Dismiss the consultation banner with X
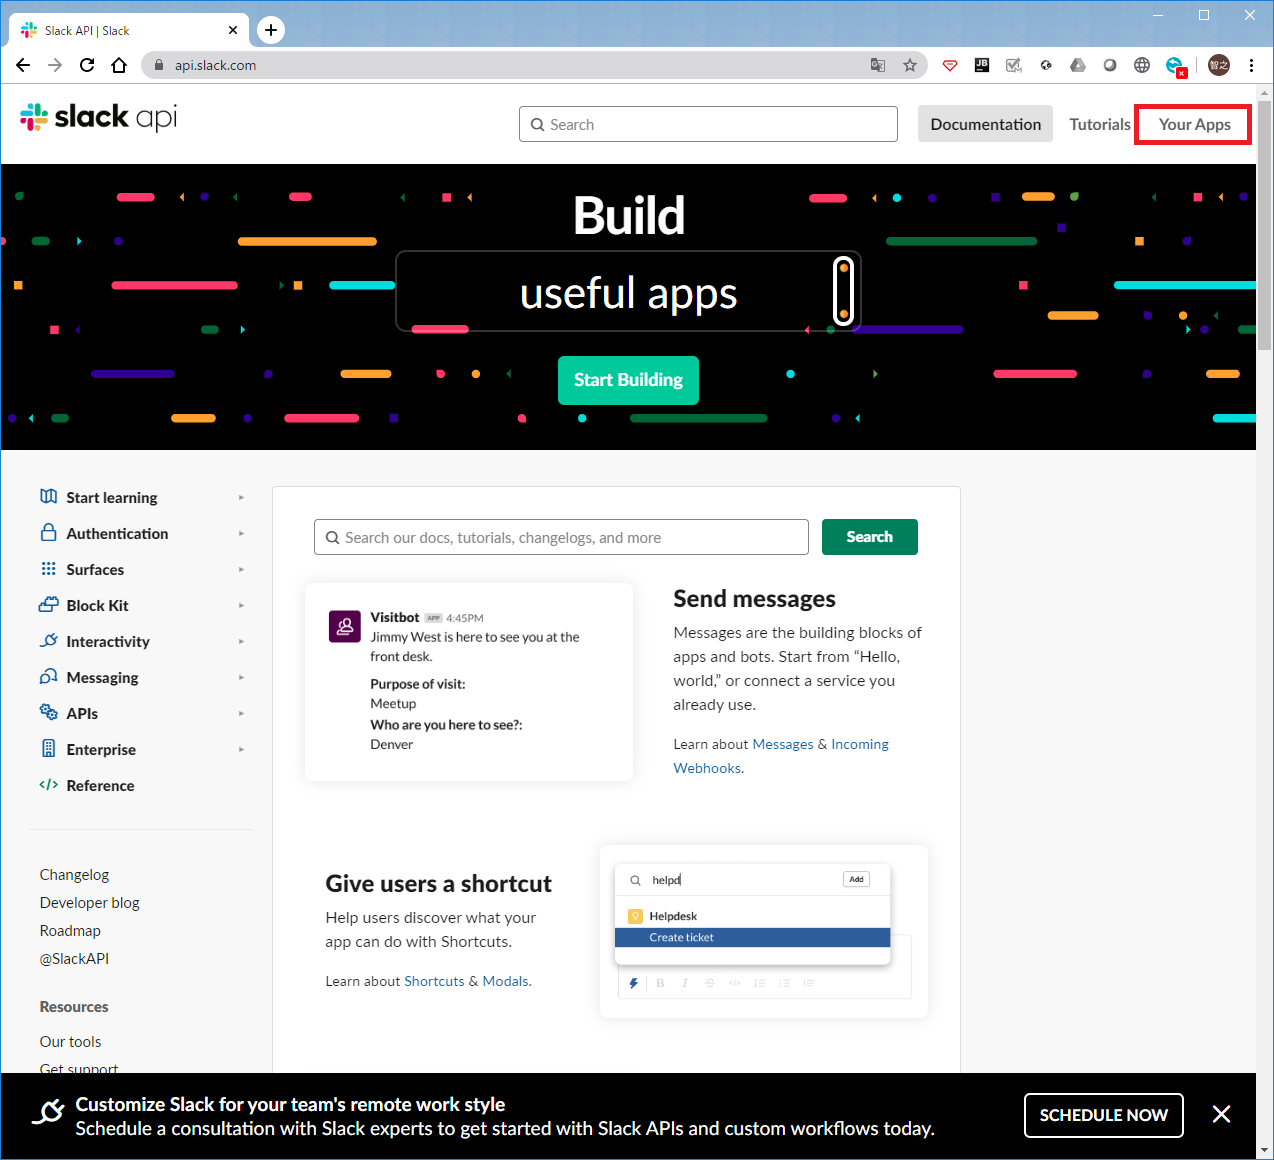 tap(1221, 1114)
